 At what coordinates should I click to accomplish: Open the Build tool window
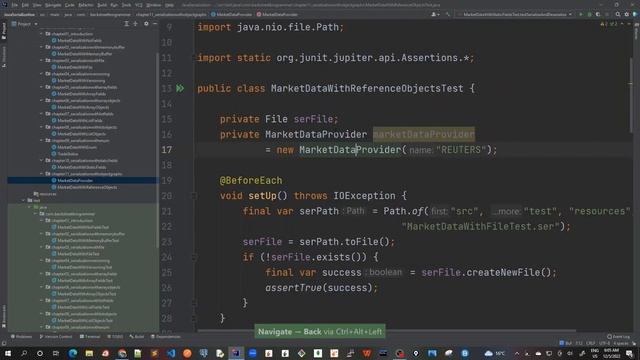pos(137,337)
